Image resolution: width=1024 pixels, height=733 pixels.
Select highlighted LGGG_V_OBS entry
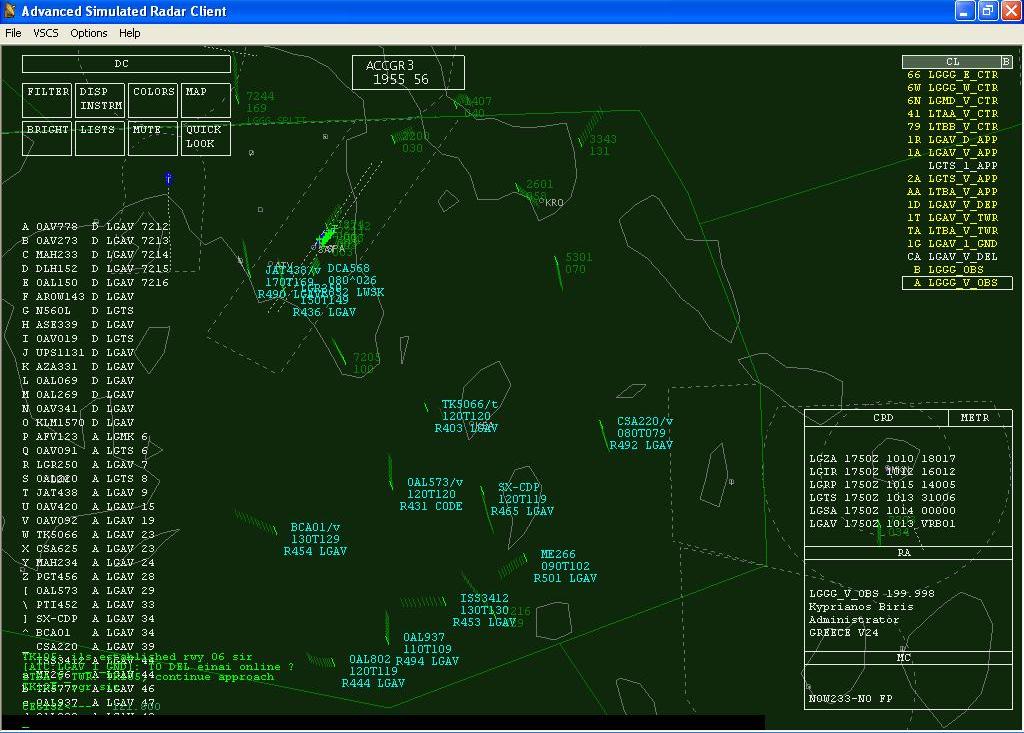pos(957,283)
